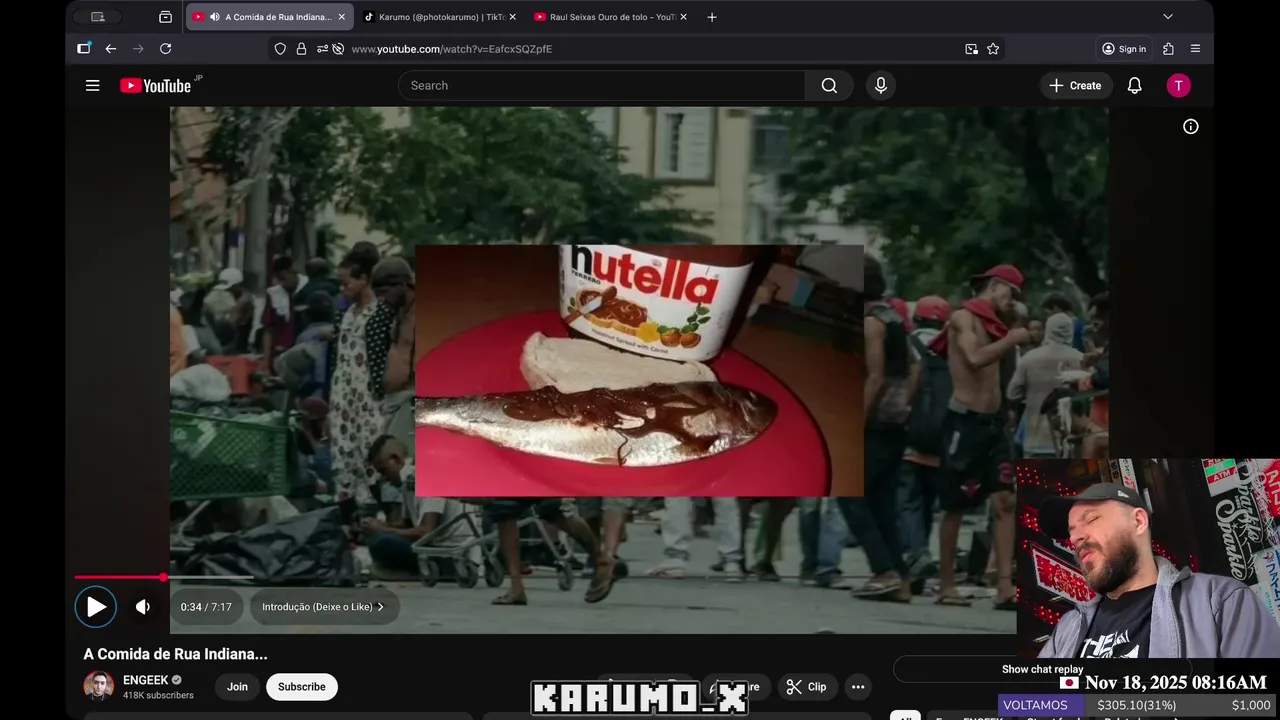1280x720 pixels.
Task: Open tracking protection shield
Action: [x=280, y=49]
